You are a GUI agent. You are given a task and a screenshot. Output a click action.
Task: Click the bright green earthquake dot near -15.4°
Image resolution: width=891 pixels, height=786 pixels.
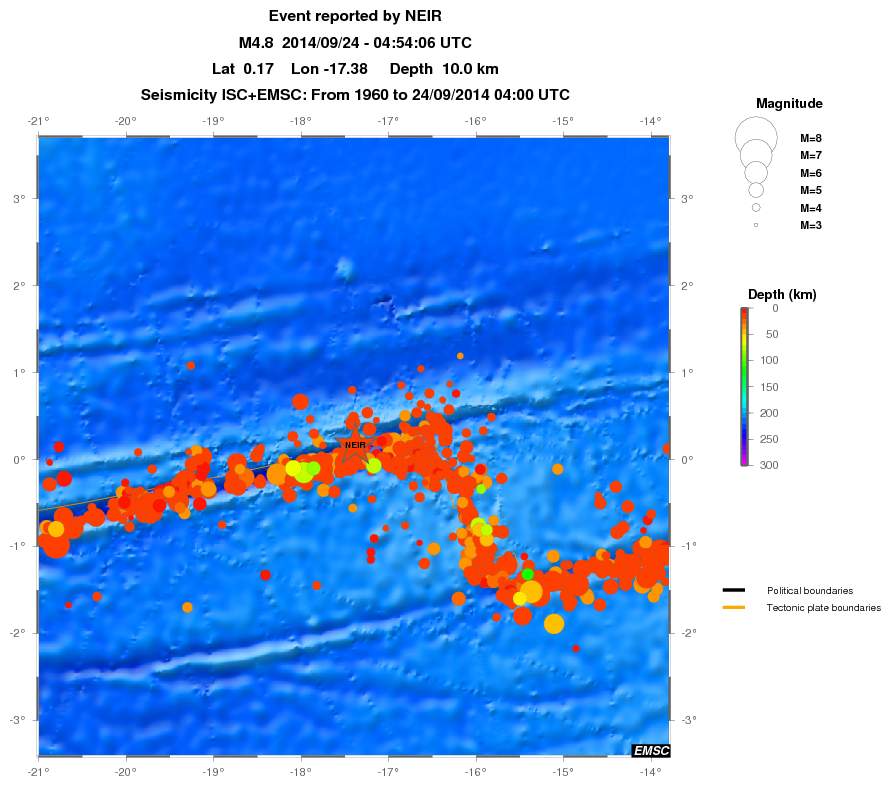coord(528,574)
